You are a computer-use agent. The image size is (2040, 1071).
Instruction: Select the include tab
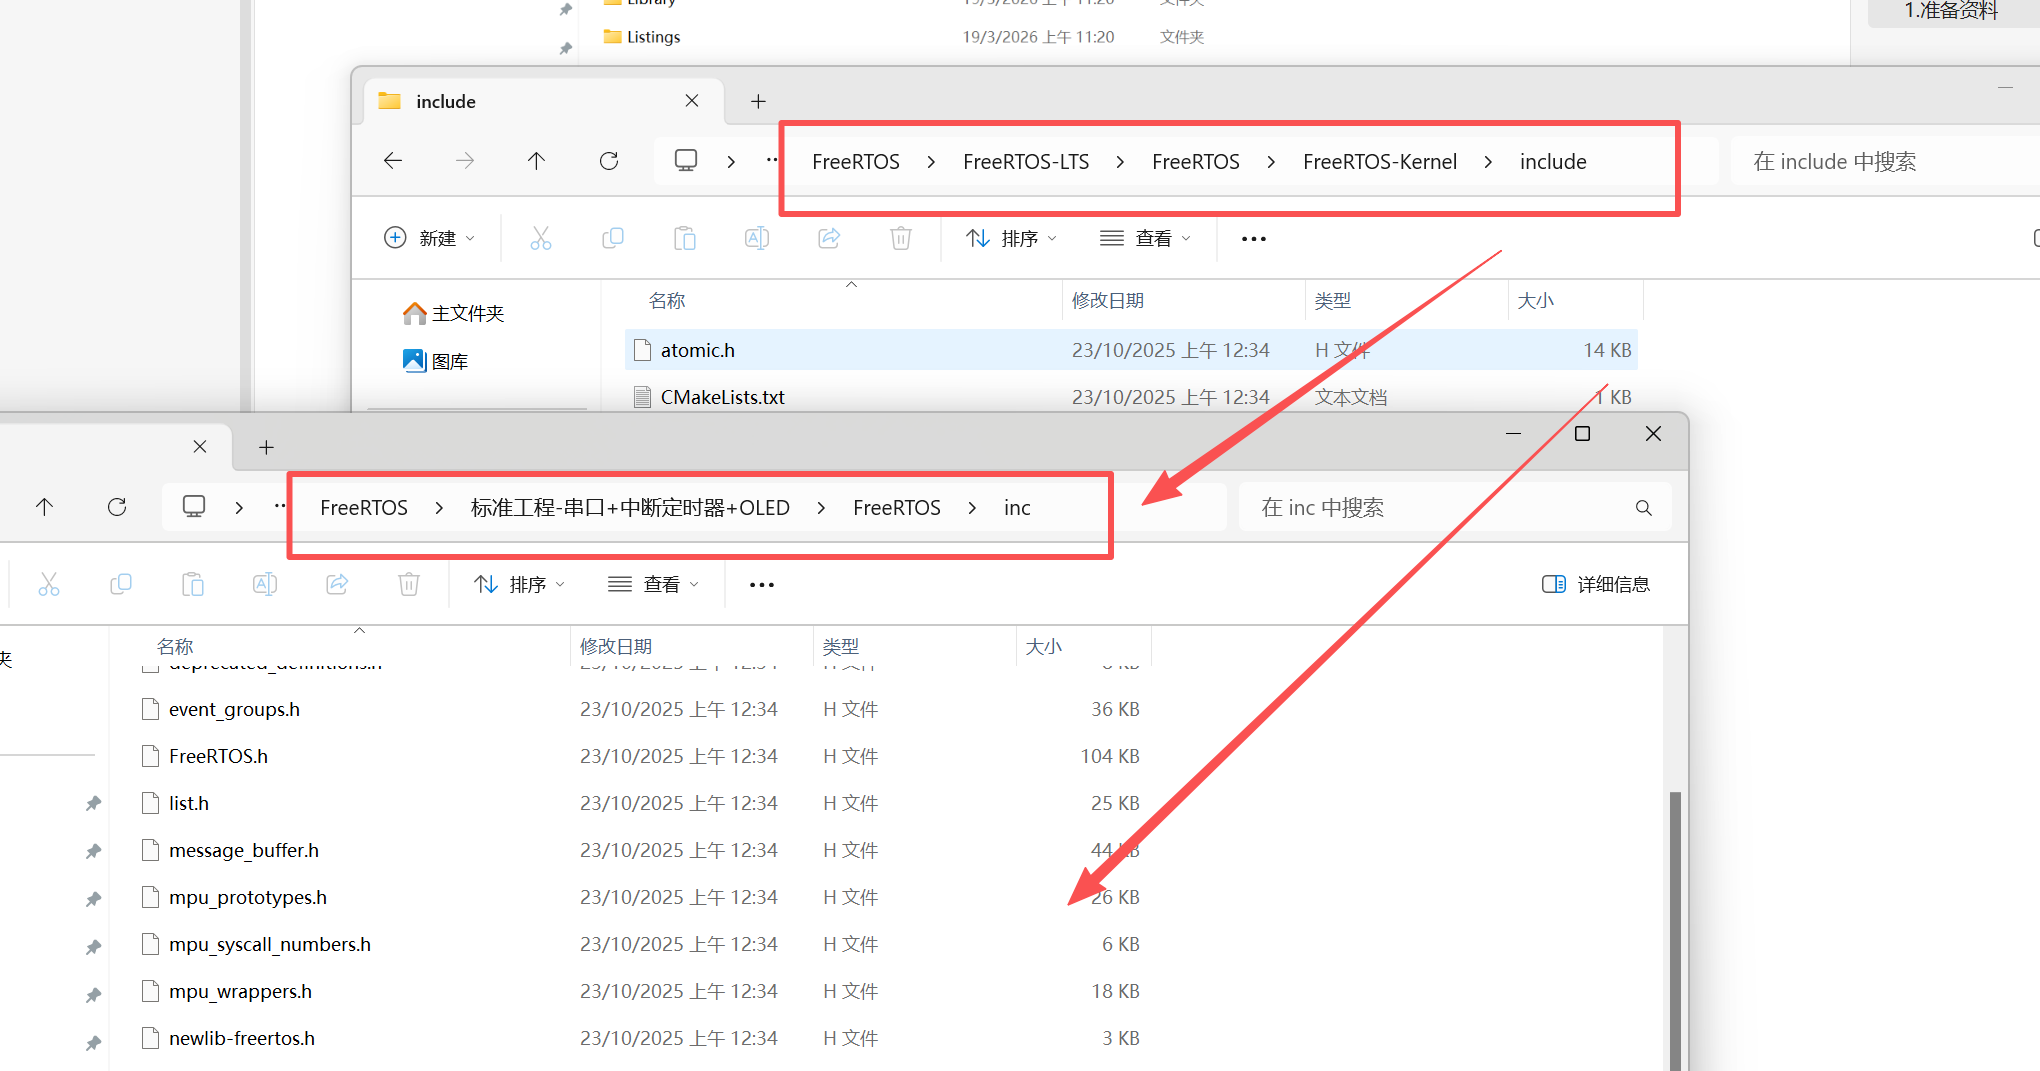pyautogui.click(x=530, y=102)
